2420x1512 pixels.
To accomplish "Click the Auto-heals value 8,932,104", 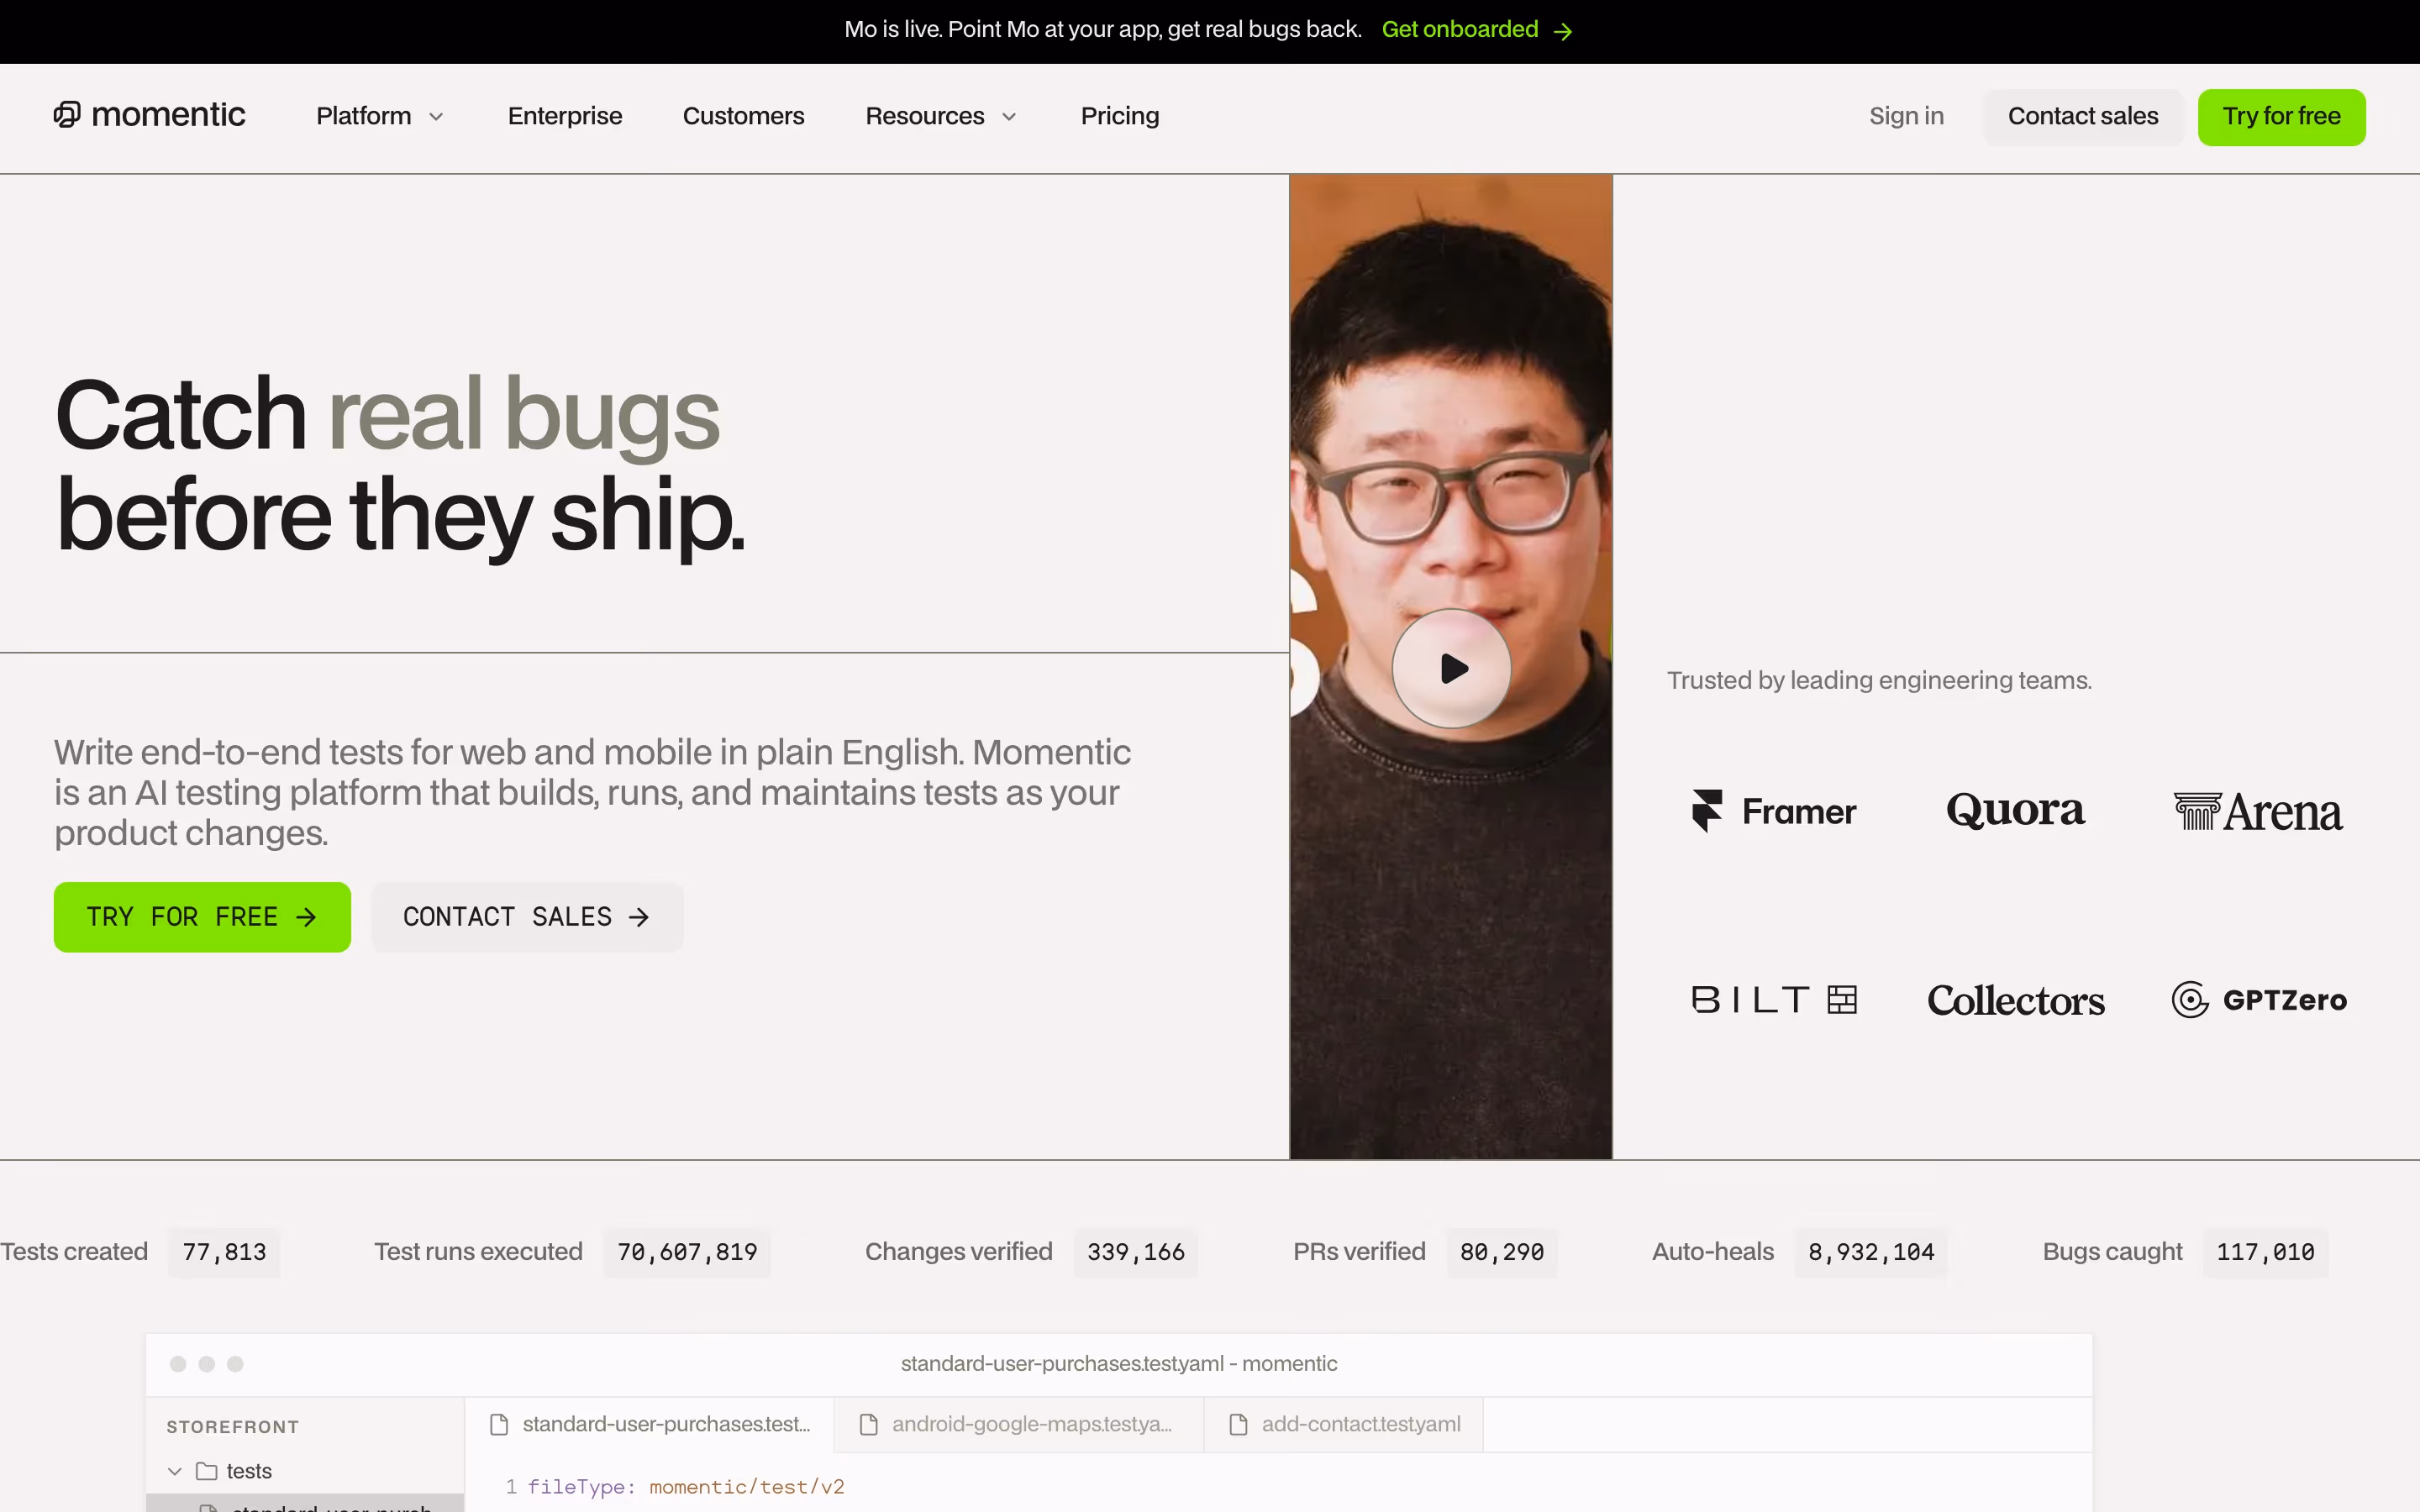I will [x=1871, y=1252].
